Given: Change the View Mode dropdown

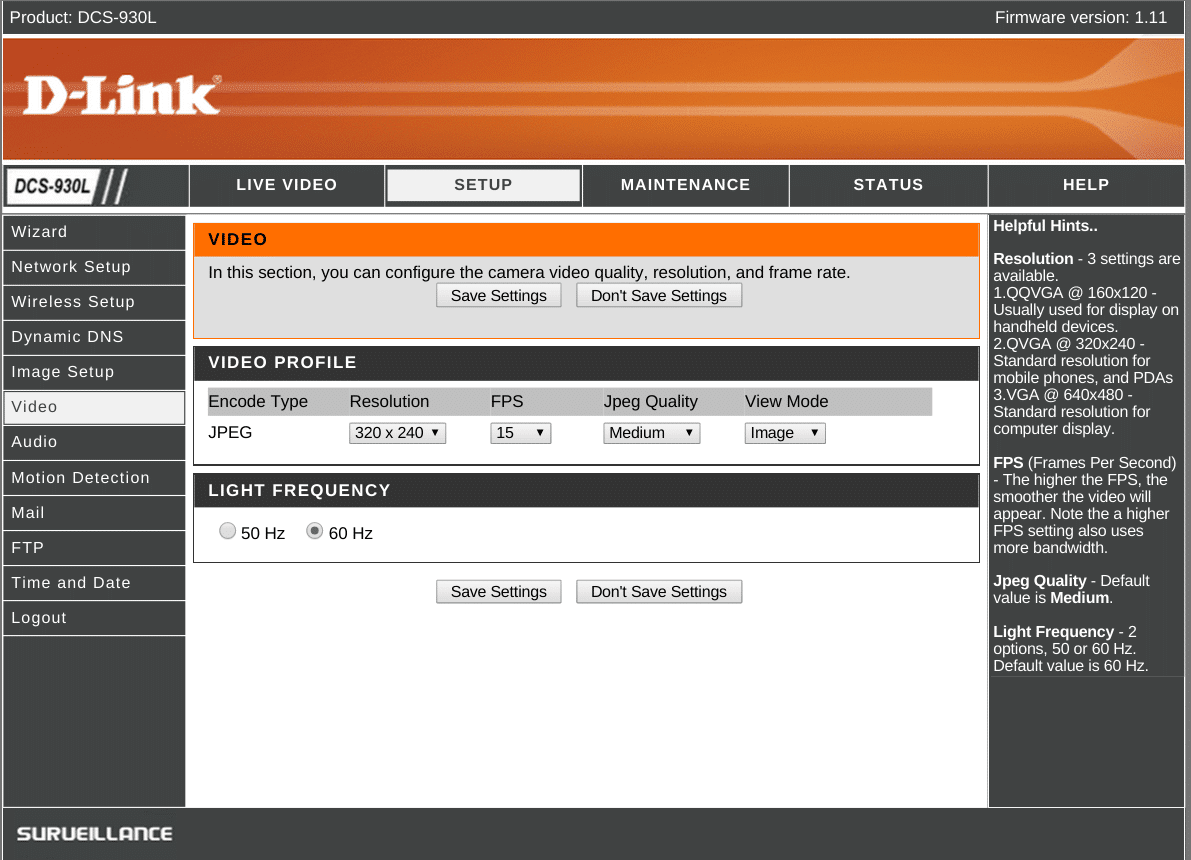Looking at the screenshot, I should (x=784, y=433).
